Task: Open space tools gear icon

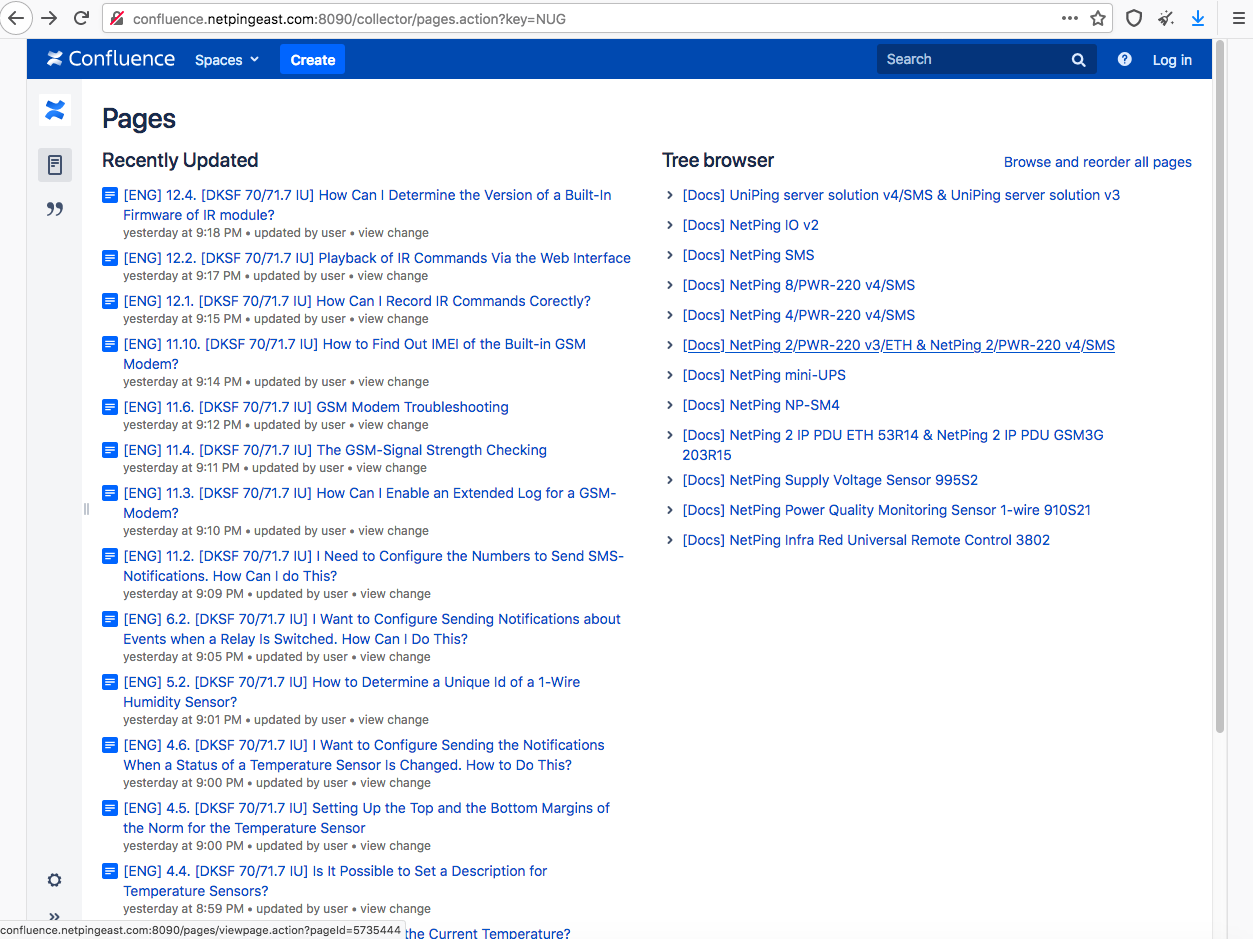Action: click(55, 880)
